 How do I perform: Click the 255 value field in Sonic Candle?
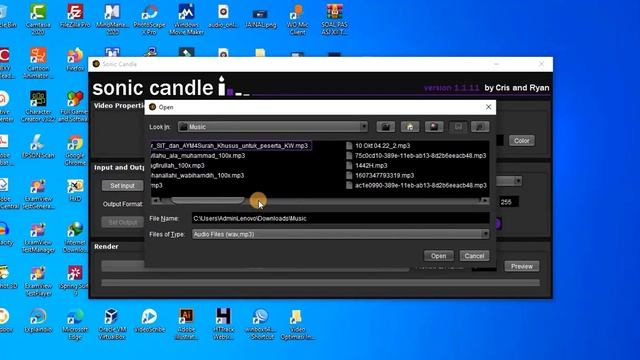509,202
